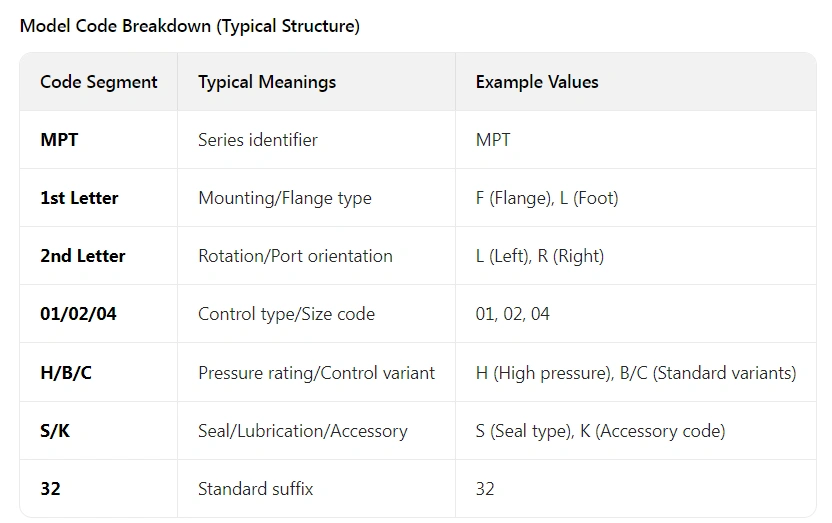
Task: Click 'L (Left), R (Right)' example cell
Action: [540, 256]
